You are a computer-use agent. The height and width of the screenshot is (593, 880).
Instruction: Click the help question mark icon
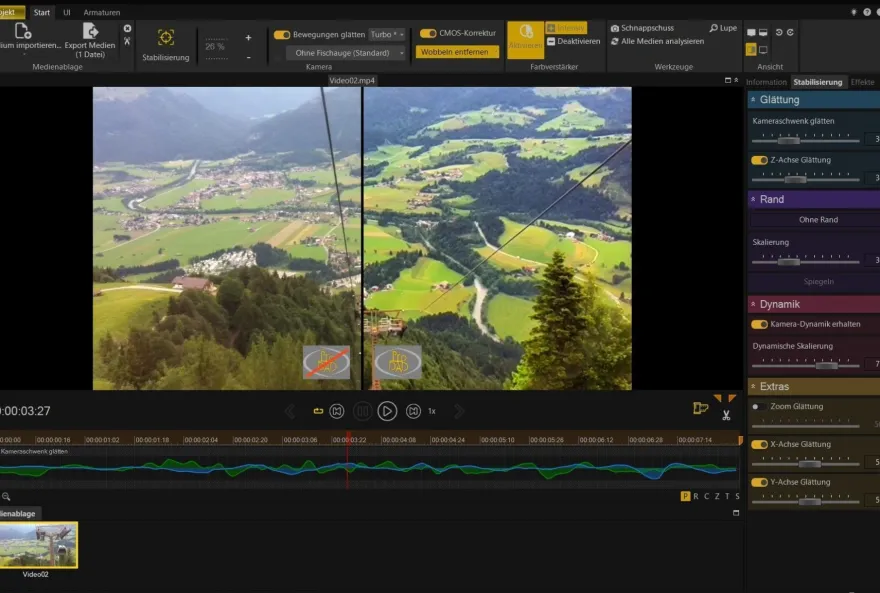(x=867, y=12)
